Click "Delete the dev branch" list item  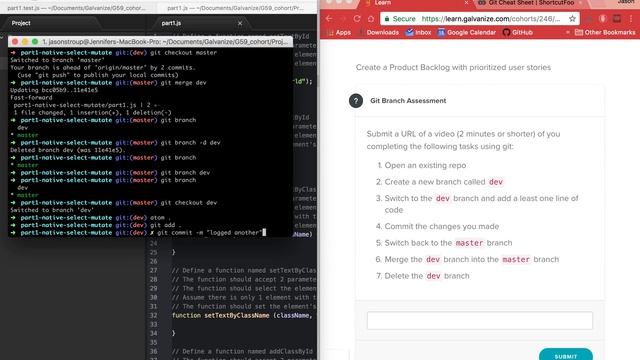coord(427,276)
